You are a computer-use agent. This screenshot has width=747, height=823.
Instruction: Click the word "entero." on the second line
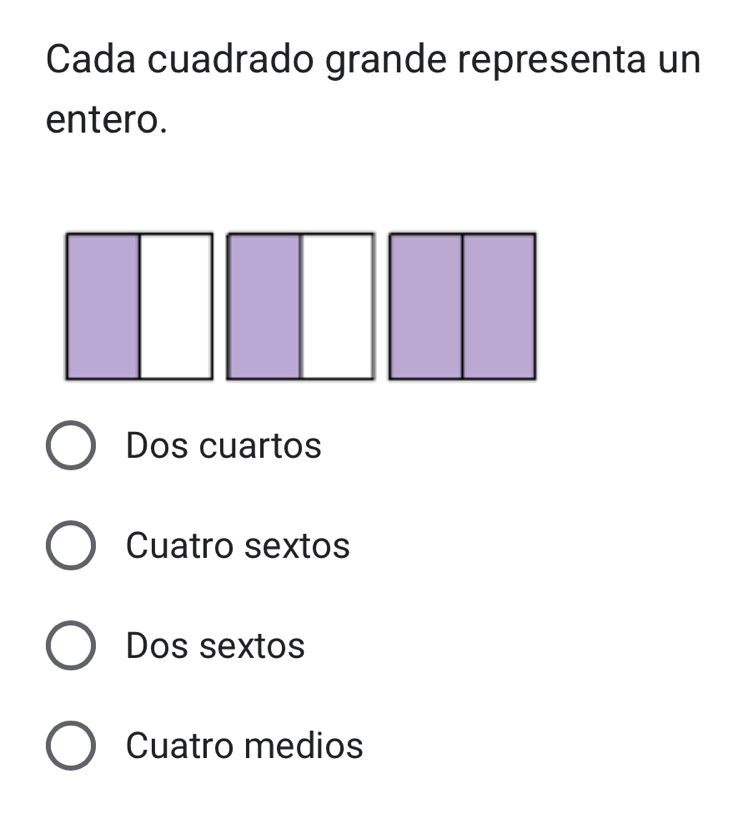[107, 120]
